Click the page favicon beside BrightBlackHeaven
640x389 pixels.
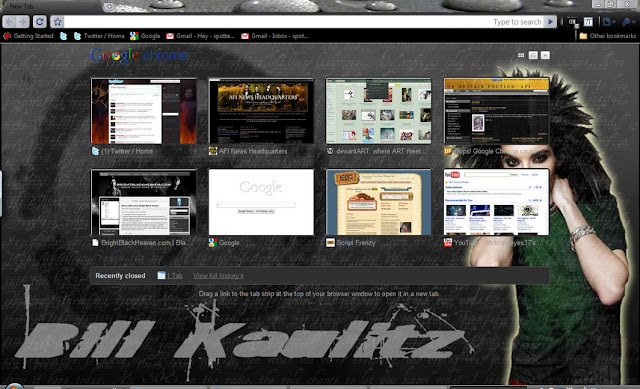[x=95, y=243]
